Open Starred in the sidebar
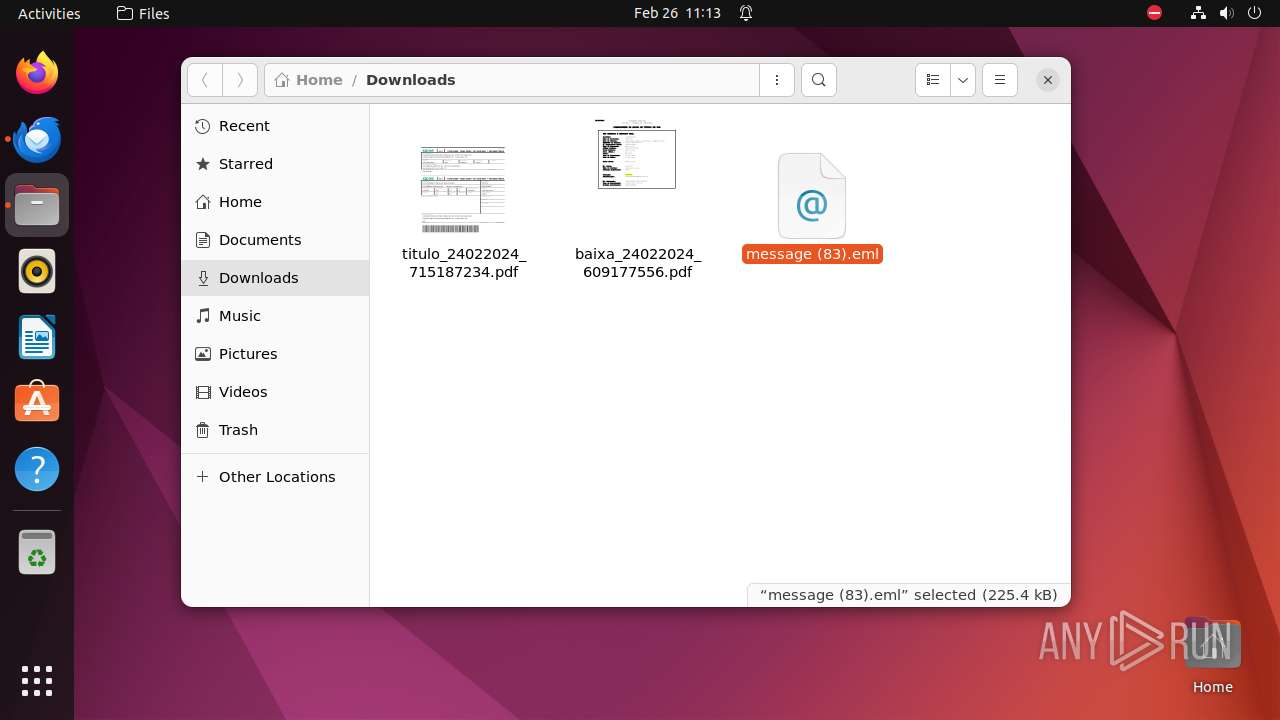1280x720 pixels. click(x=275, y=164)
